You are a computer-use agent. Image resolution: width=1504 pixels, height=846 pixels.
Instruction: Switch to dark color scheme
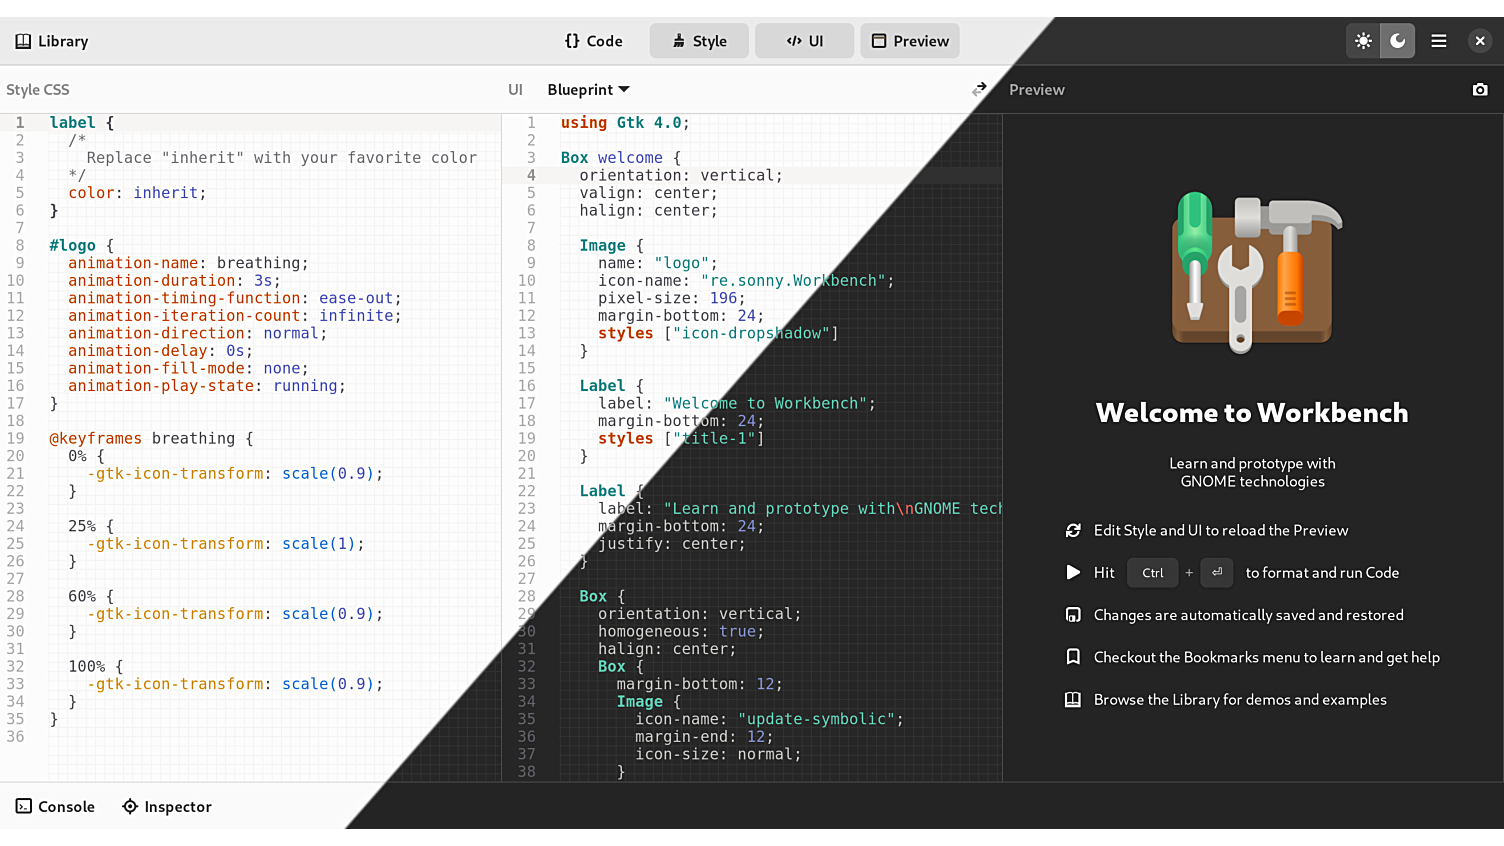(x=1397, y=41)
